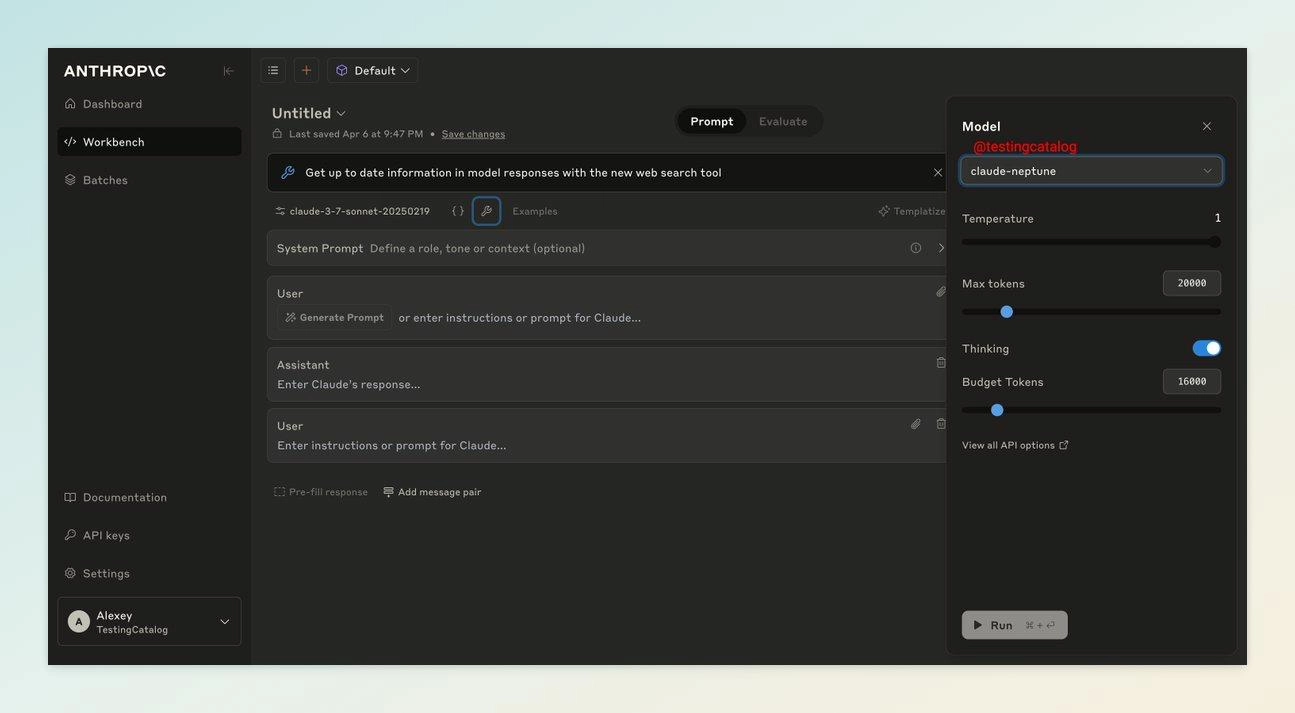Open the Untitled prompt name dropdown
The height and width of the screenshot is (713, 1295).
tap(309, 113)
